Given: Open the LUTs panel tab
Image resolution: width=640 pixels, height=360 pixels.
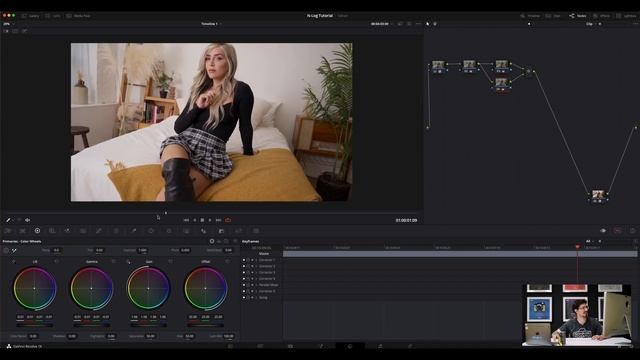Looking at the screenshot, I should coord(53,16).
